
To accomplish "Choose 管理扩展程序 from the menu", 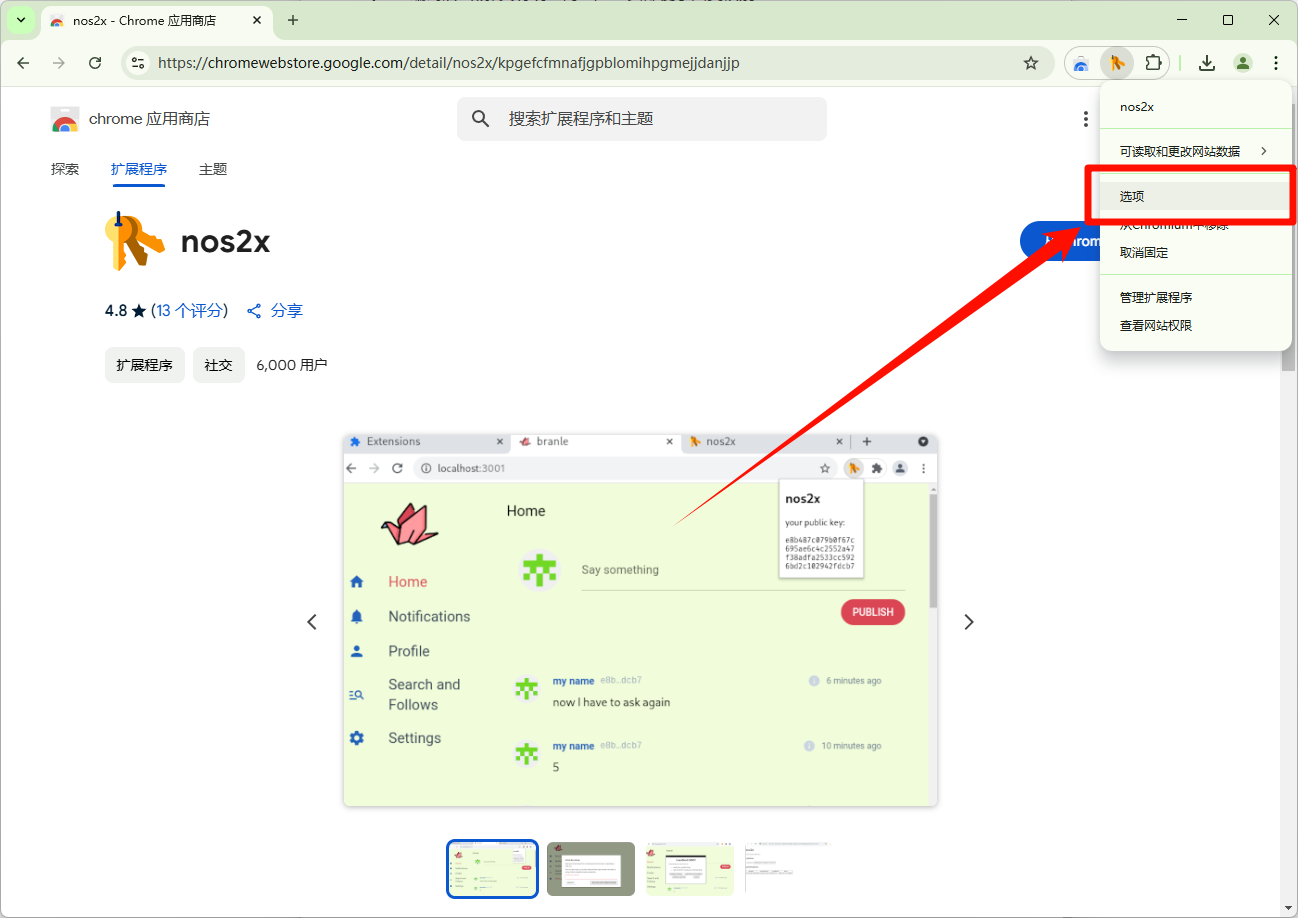I will [x=1156, y=297].
